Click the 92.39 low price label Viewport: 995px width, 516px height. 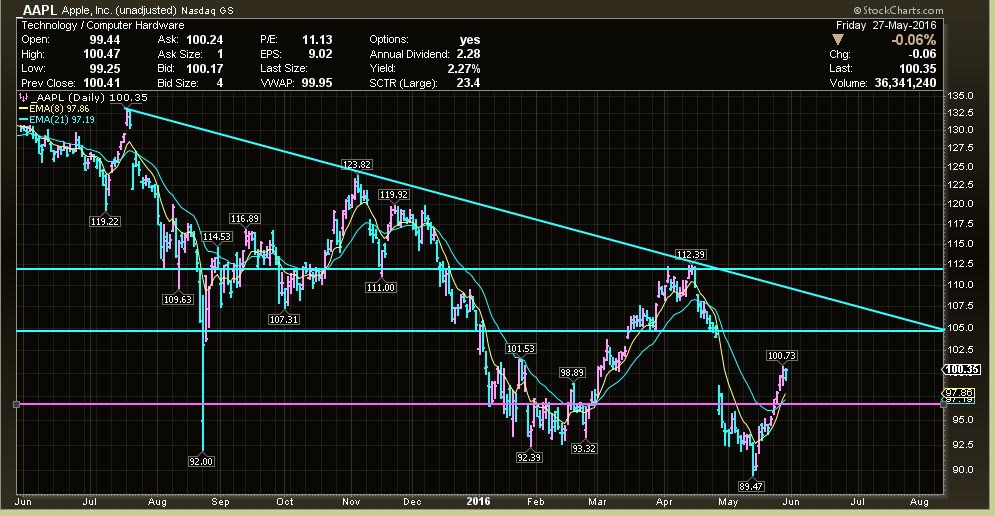(529, 457)
